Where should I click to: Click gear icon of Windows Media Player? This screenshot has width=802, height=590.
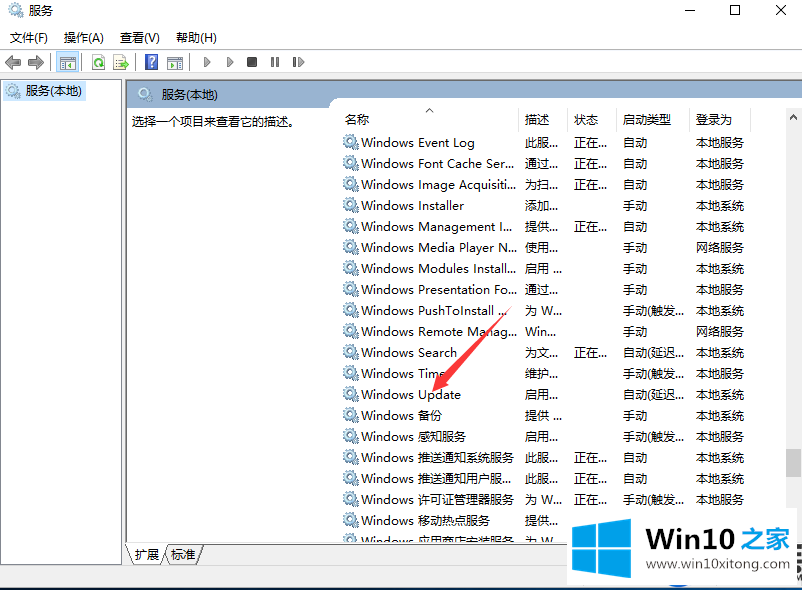click(x=350, y=246)
